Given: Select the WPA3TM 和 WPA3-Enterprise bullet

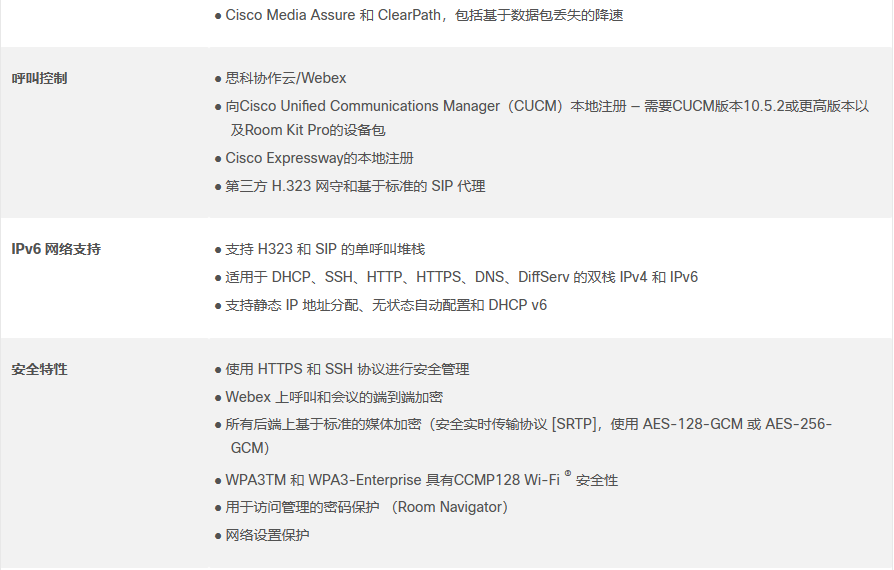Looking at the screenshot, I should coord(421,480).
